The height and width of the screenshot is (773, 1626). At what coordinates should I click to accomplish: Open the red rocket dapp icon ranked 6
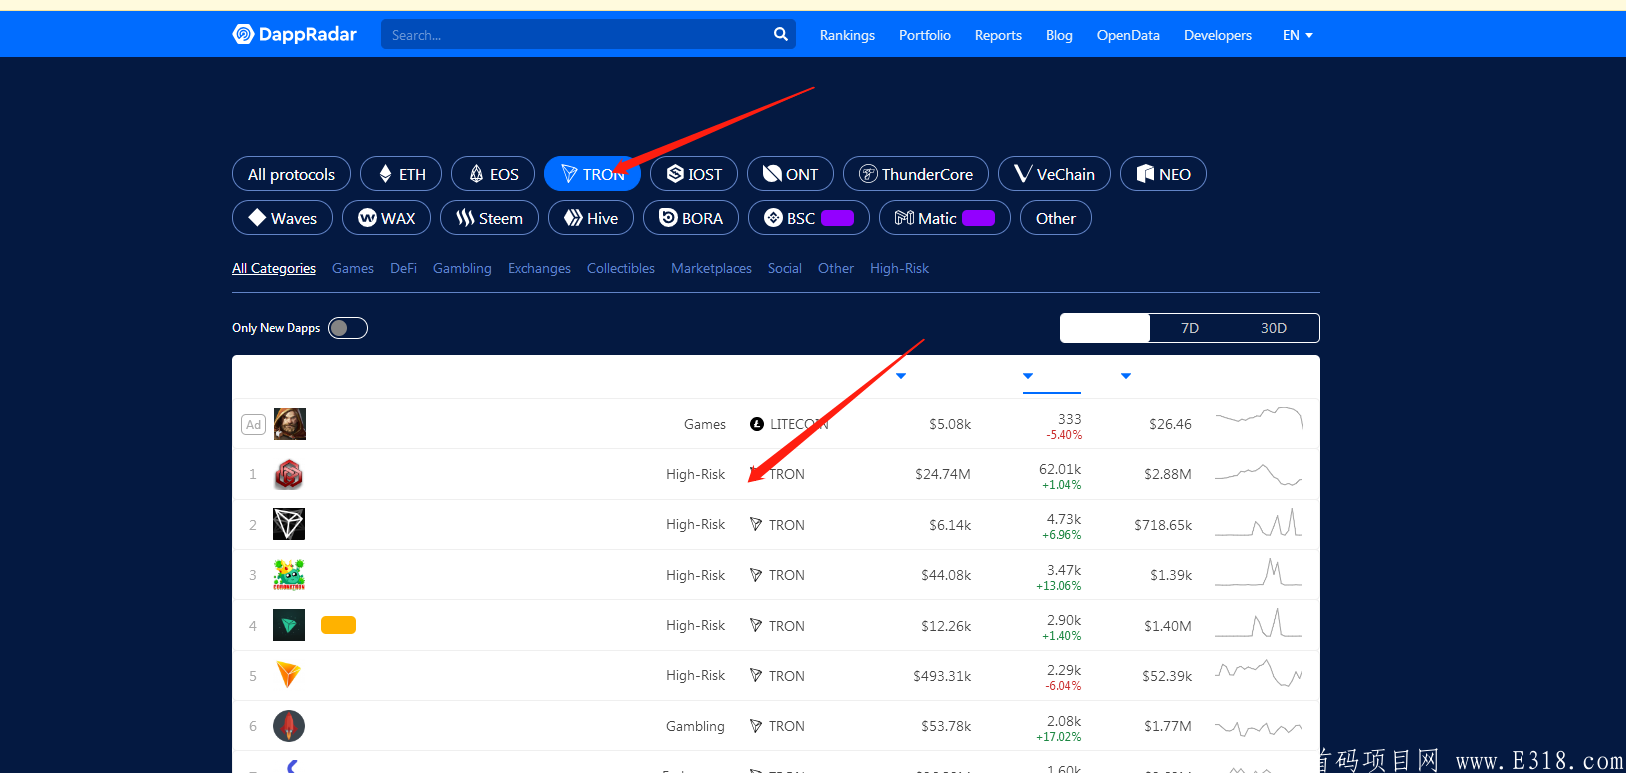[289, 726]
